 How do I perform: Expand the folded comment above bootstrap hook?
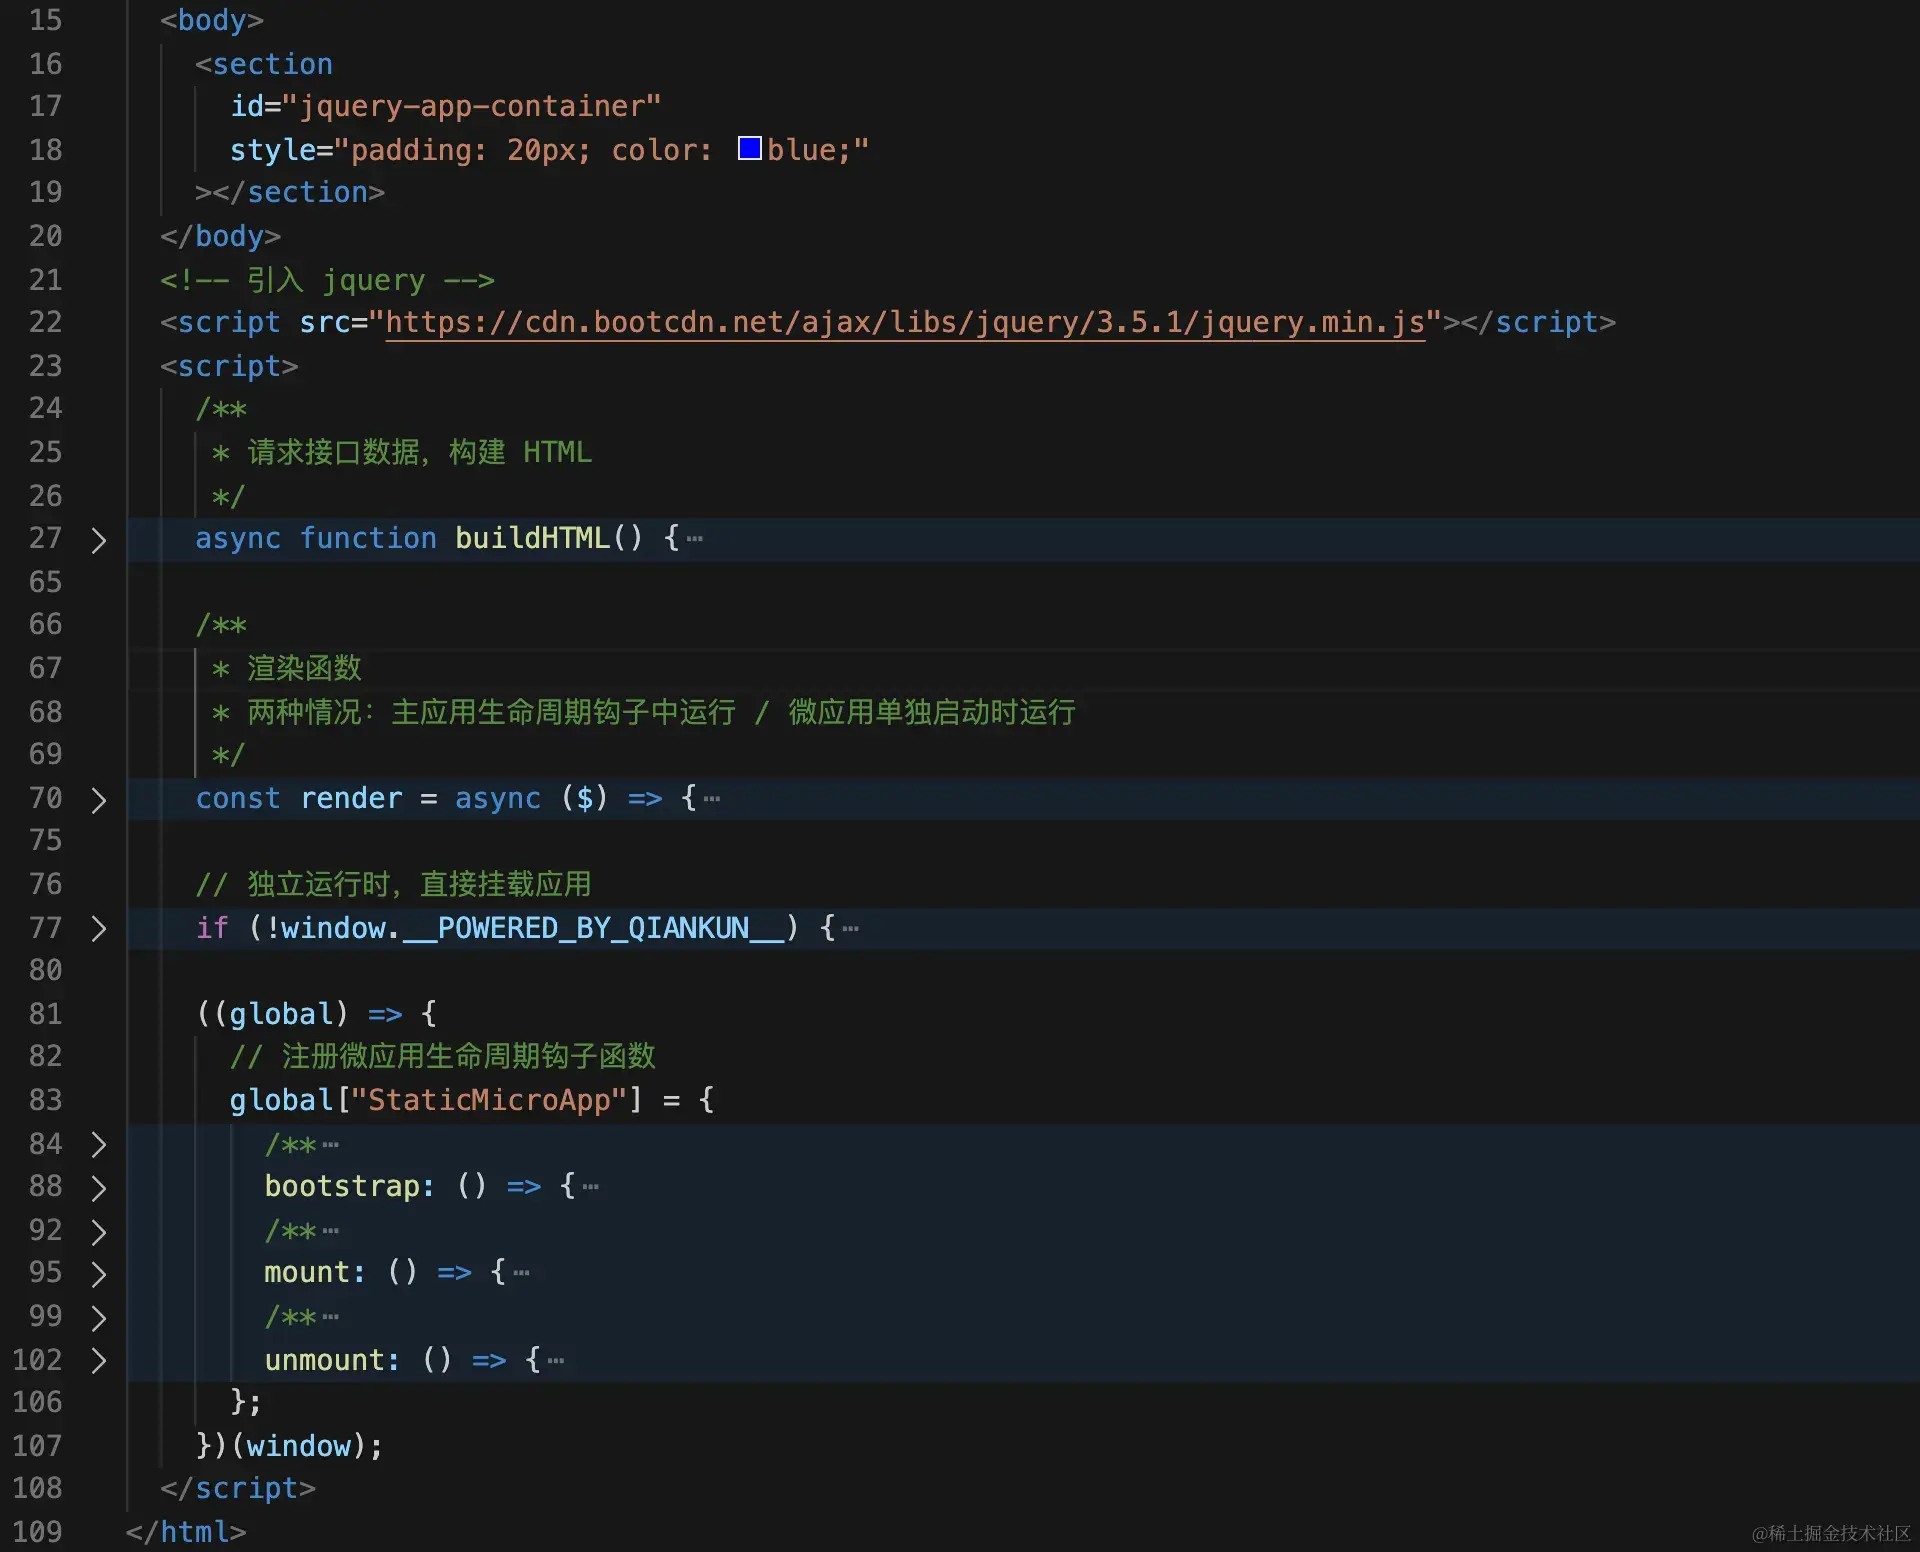click(x=98, y=1145)
